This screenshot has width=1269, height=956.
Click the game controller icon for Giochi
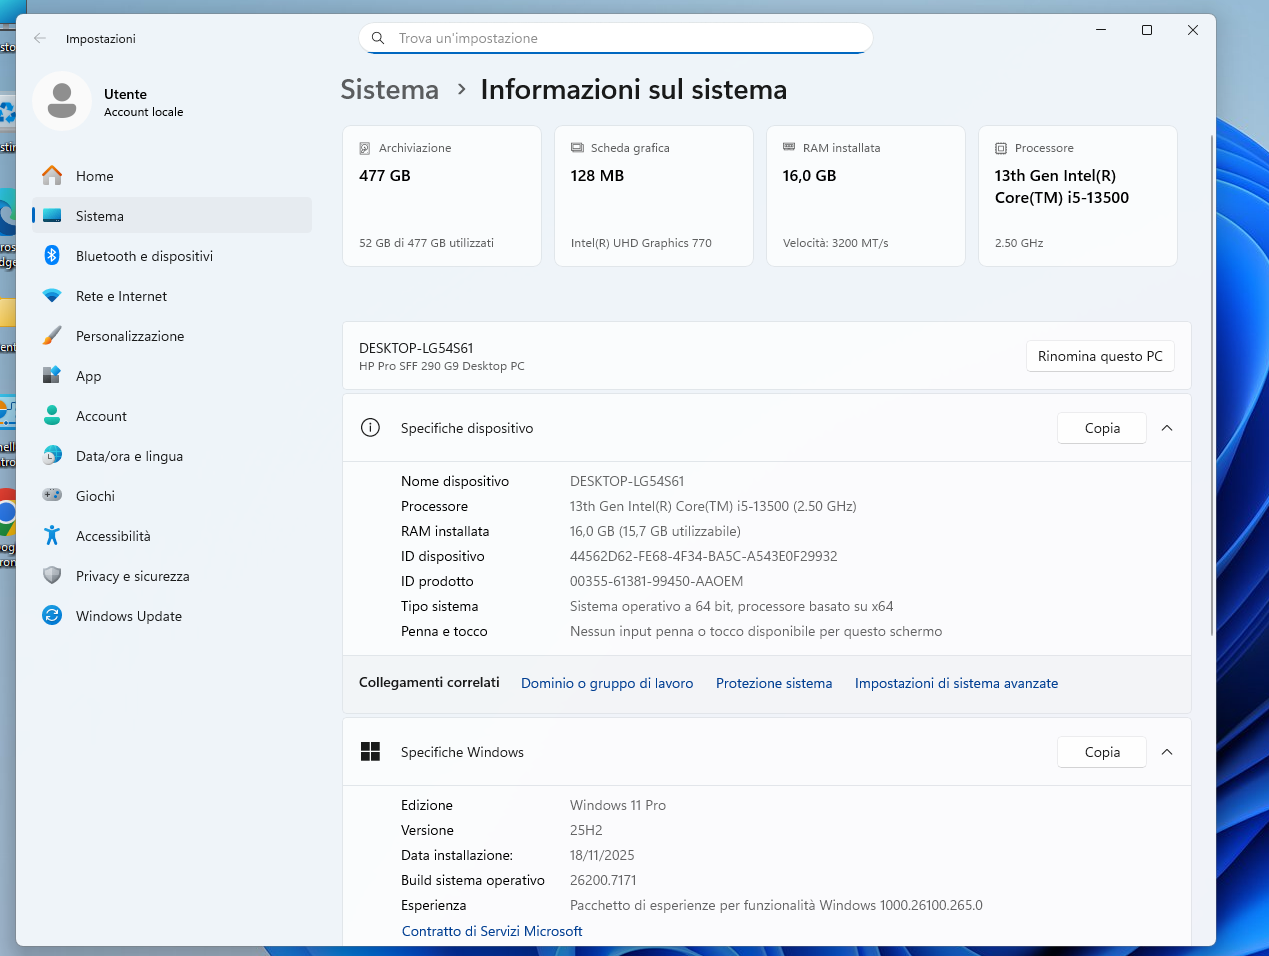[52, 496]
